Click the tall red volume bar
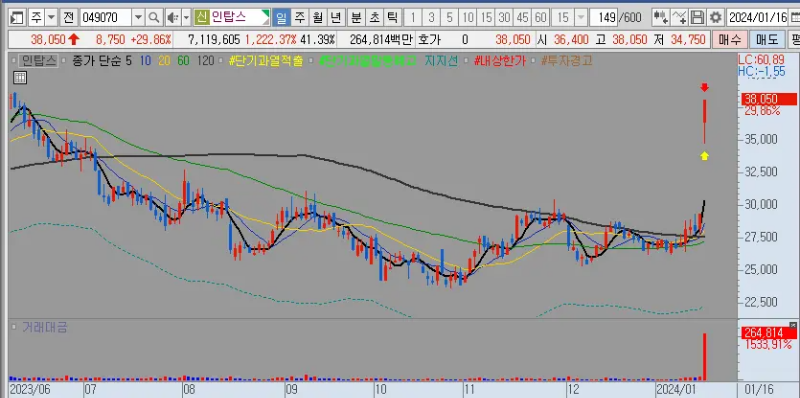This screenshot has width=800, height=398. (705, 356)
